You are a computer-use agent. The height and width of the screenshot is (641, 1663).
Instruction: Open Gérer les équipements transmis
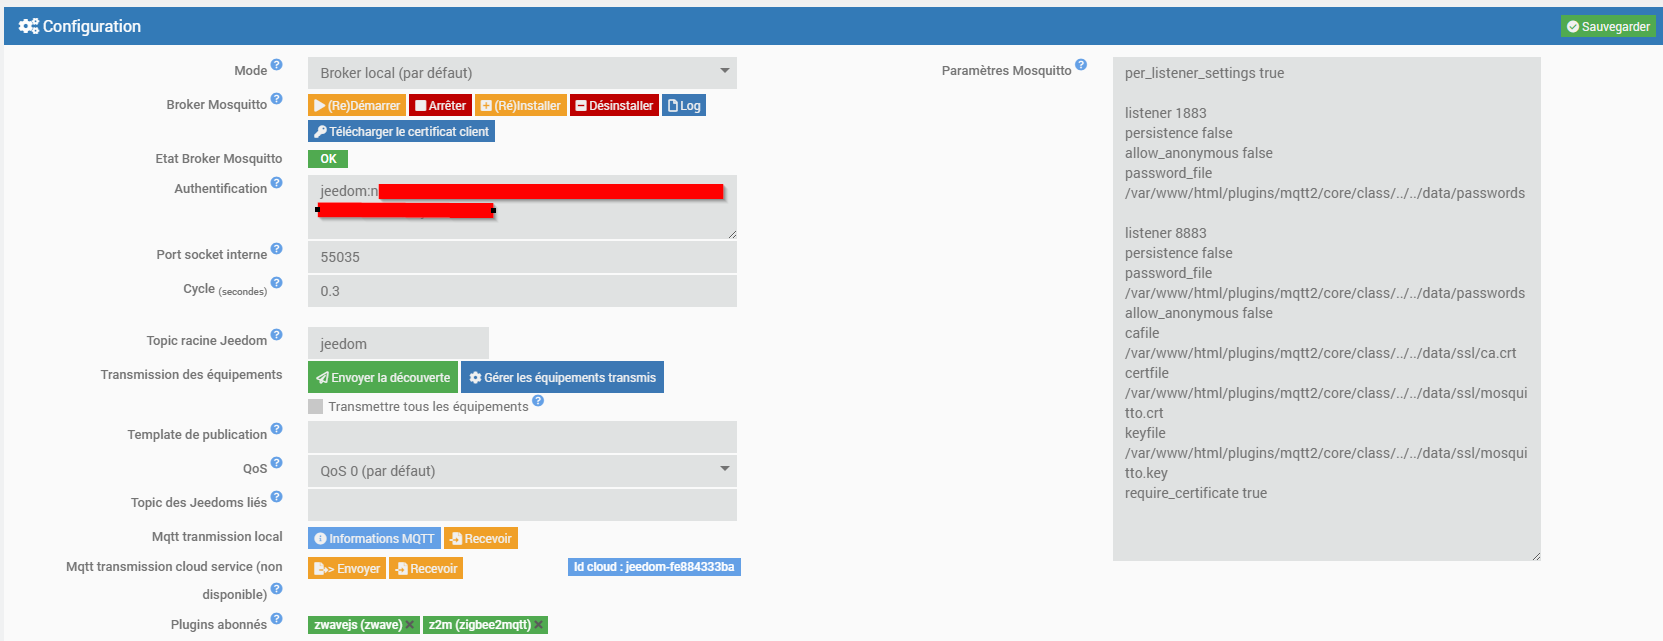coord(562,377)
